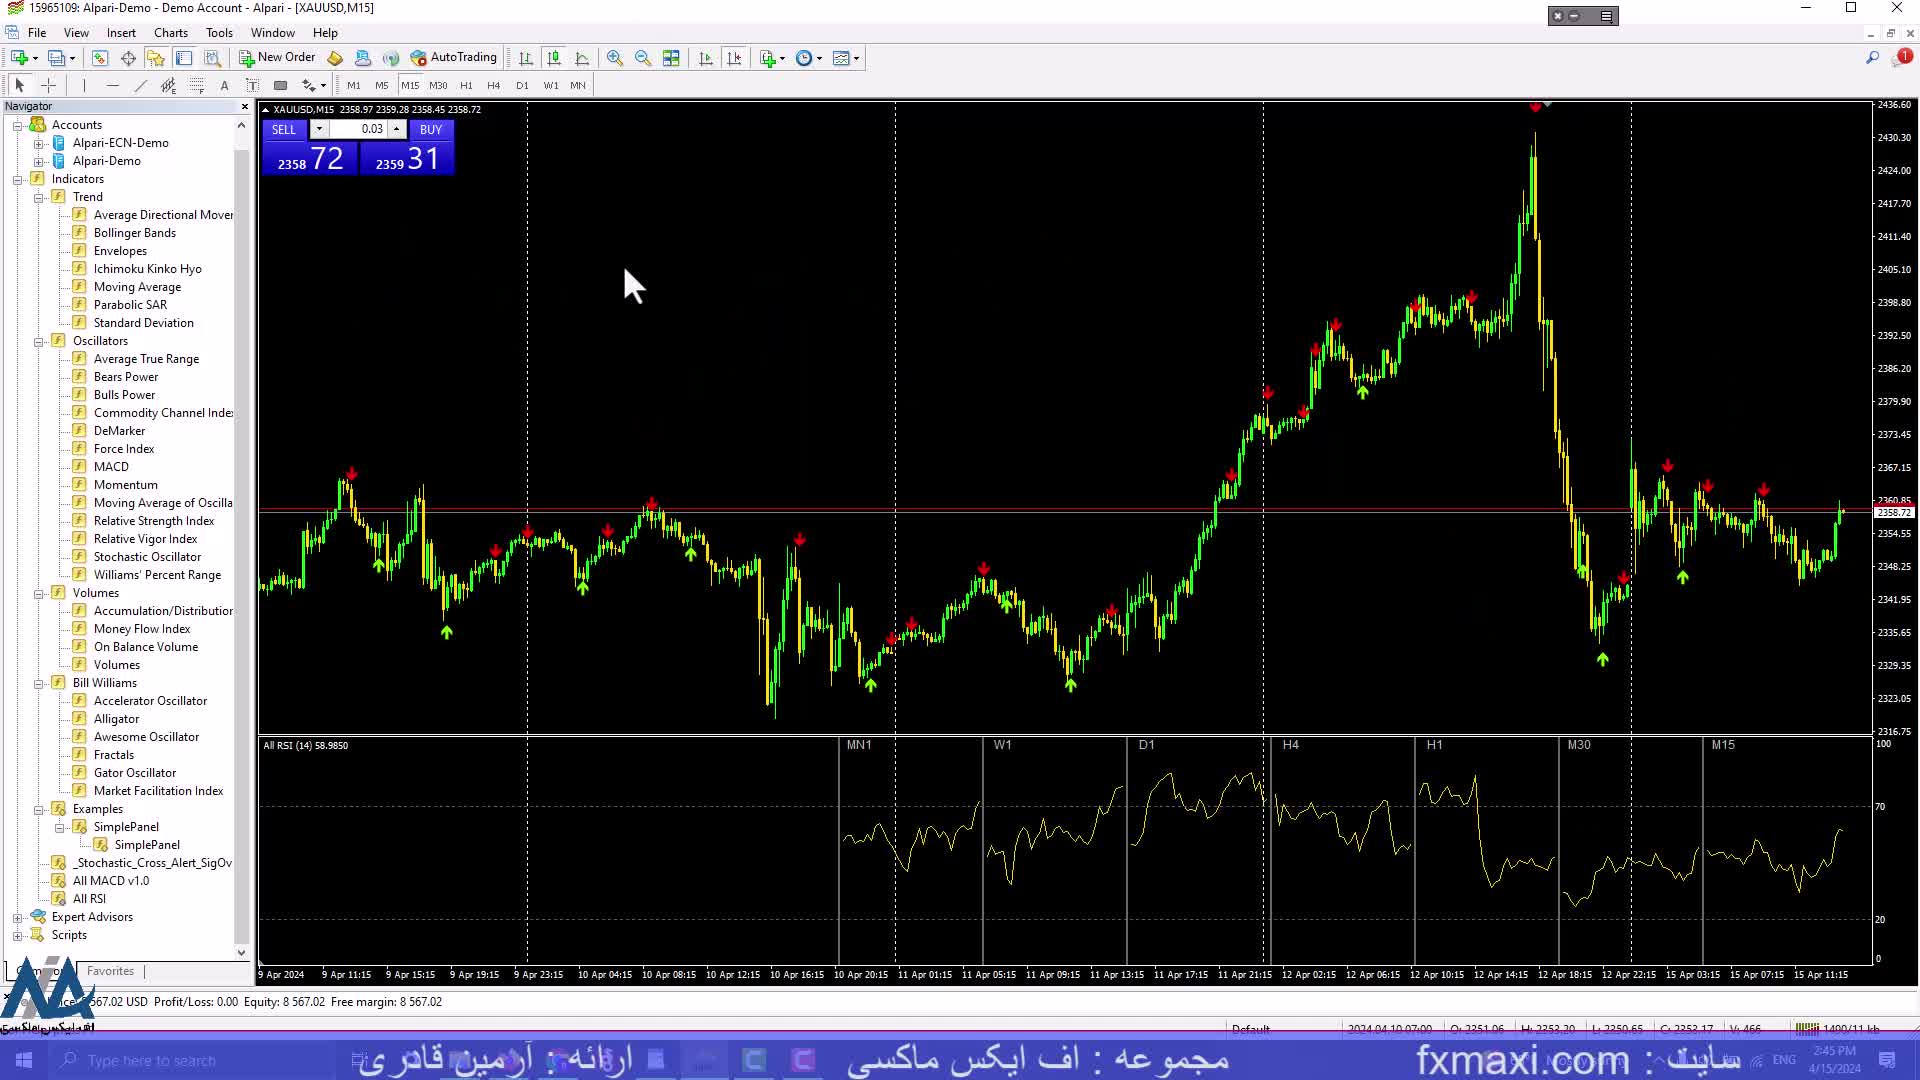Zoom in on the chart
Image resolution: width=1920 pixels, height=1080 pixels.
pos(614,57)
